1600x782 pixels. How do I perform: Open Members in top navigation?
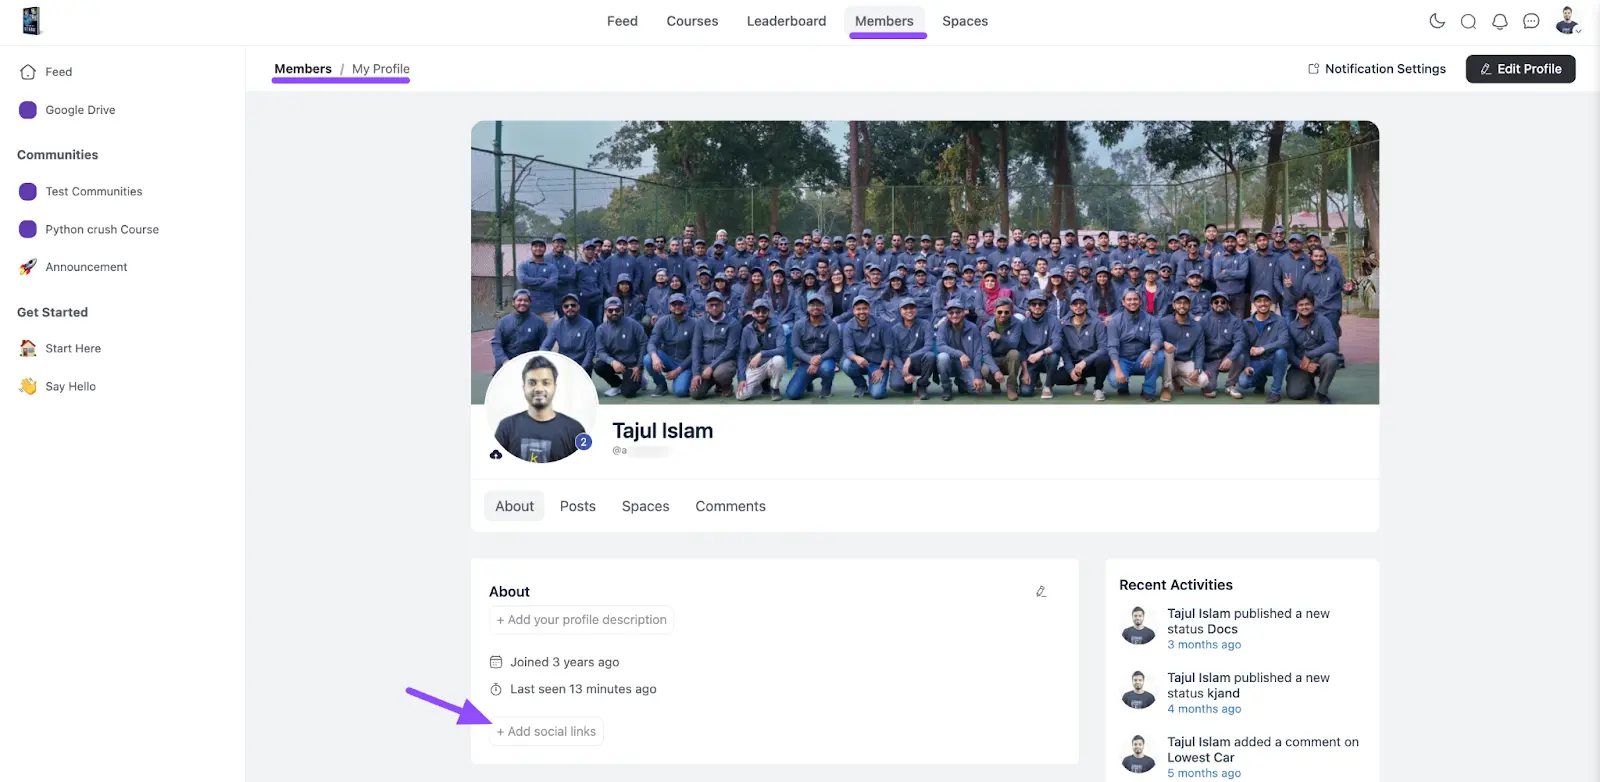pyautogui.click(x=884, y=21)
